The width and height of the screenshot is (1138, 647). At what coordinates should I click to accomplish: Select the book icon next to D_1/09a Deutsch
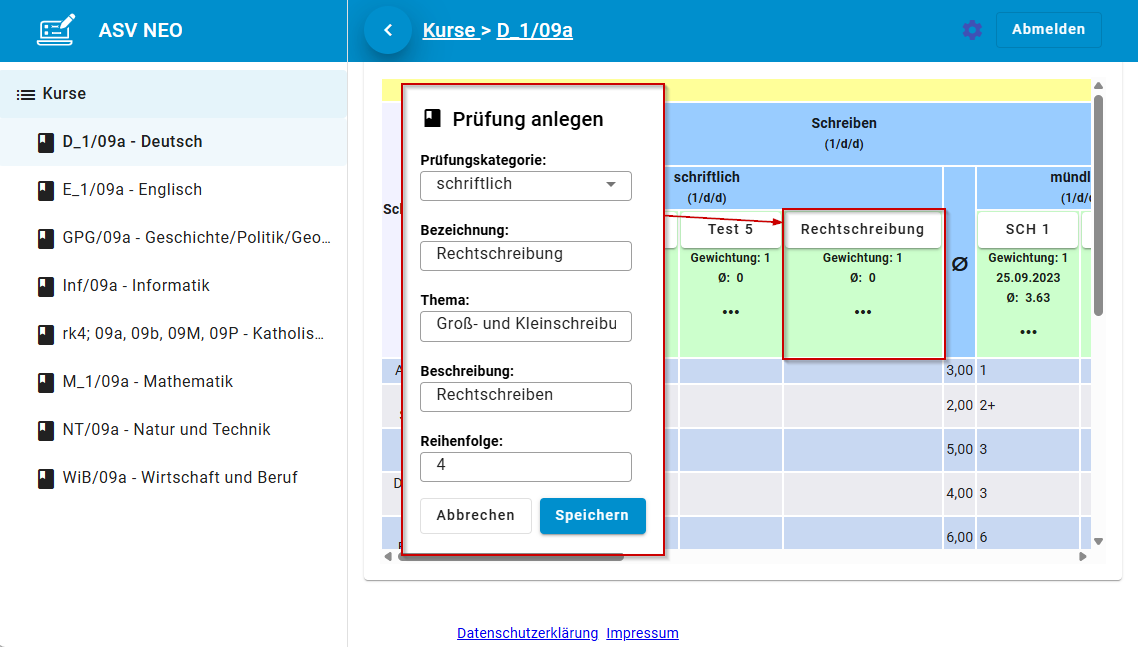tap(45, 142)
